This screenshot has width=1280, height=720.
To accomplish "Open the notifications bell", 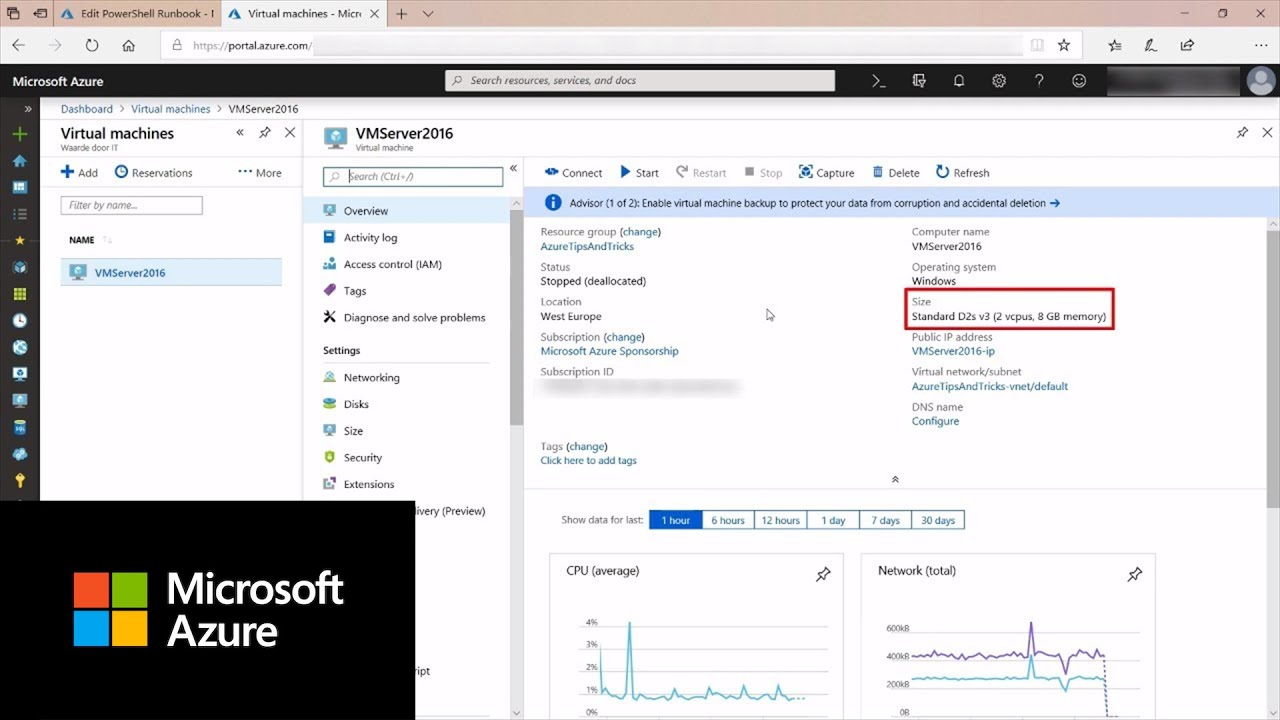I will pos(959,81).
